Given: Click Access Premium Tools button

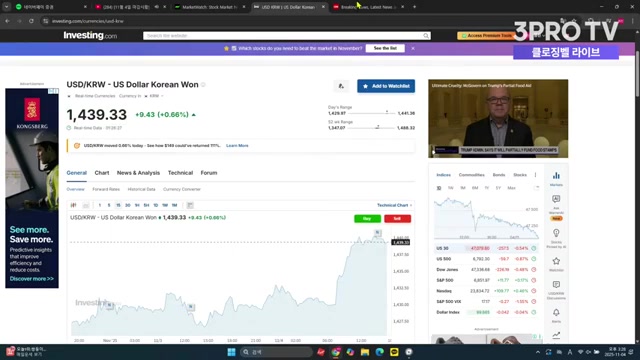Looking at the screenshot, I should point(486,36).
